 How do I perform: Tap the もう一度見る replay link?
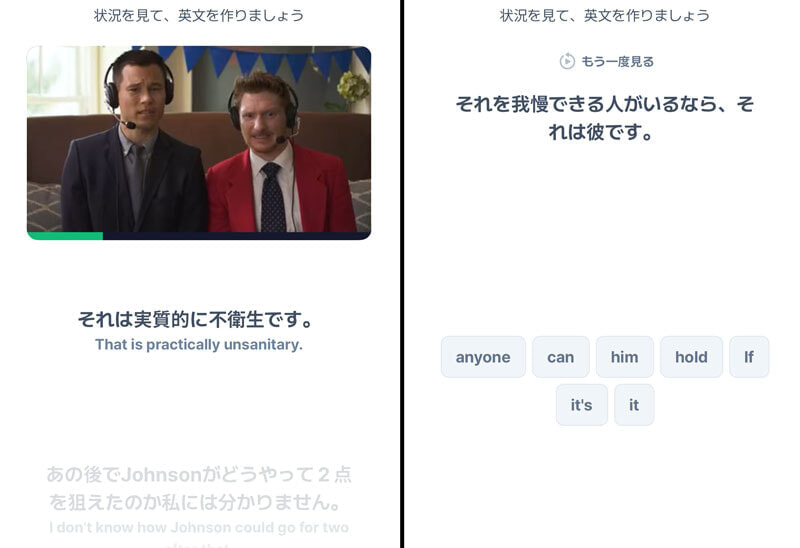click(607, 61)
